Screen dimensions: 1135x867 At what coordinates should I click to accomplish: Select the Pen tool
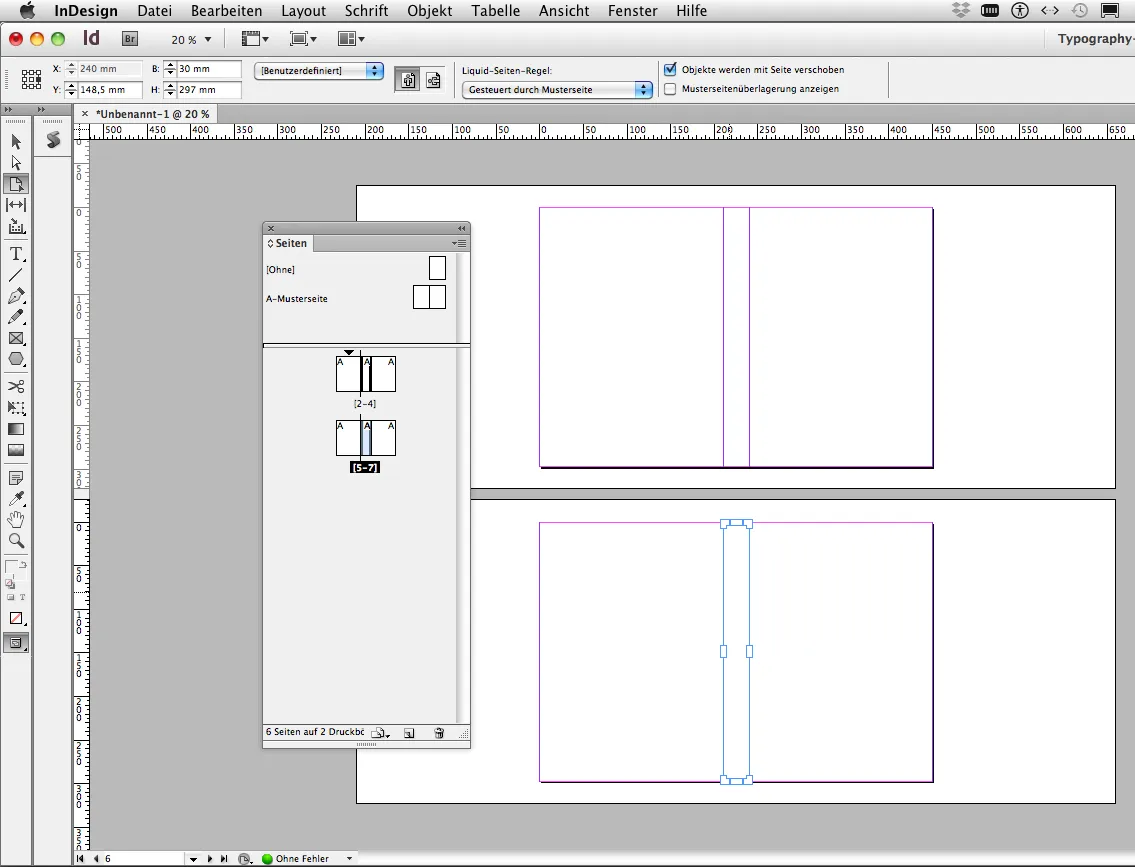[x=15, y=296]
